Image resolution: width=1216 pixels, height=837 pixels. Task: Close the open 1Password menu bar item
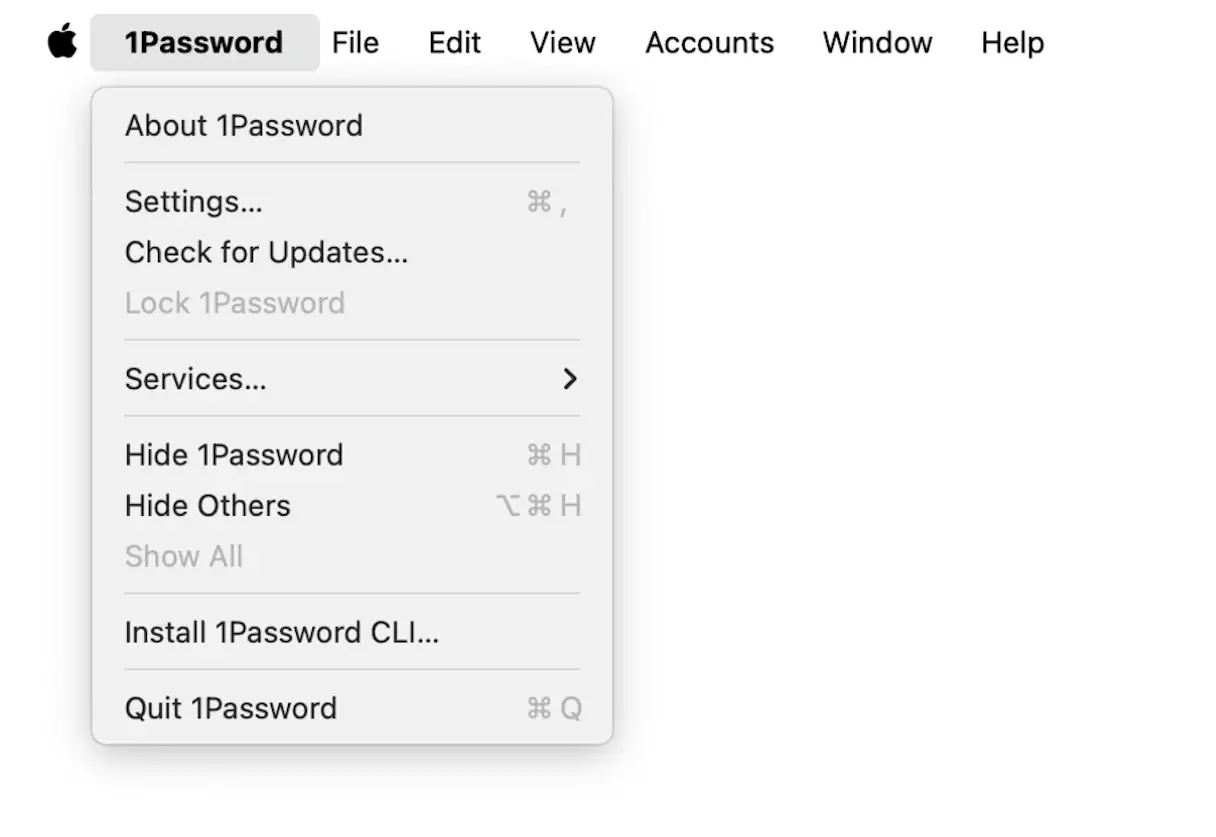coord(204,42)
